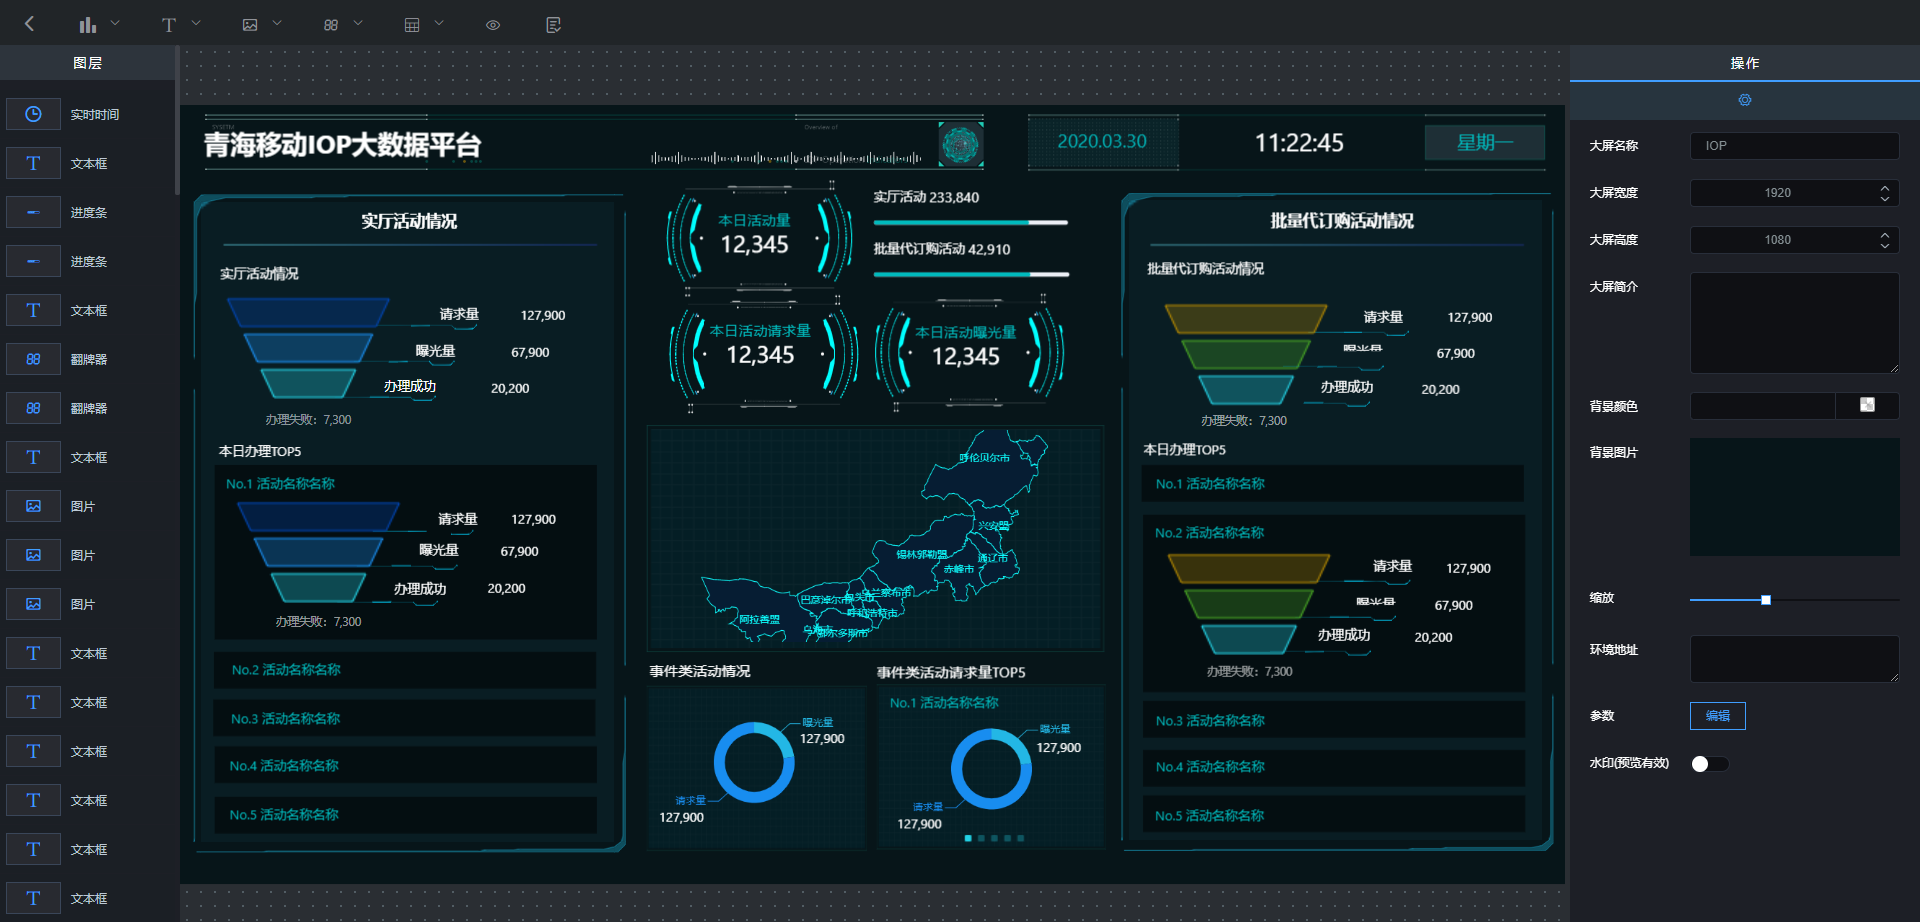Image resolution: width=1920 pixels, height=922 pixels.
Task: Select the yellow funnel under No.2 活动名称名称
Action: pos(1249,568)
